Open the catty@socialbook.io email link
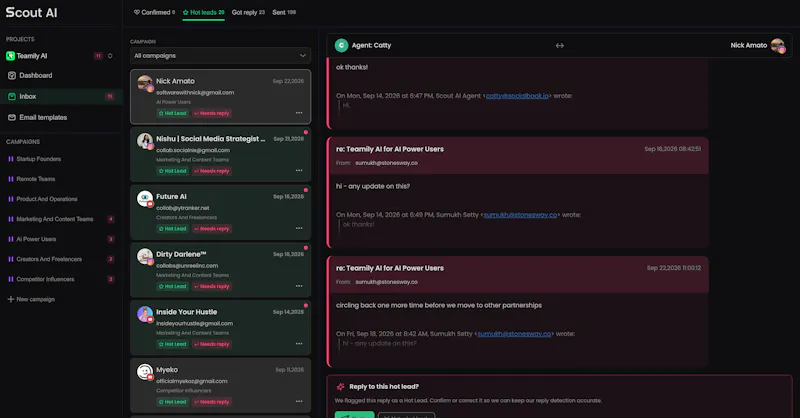The width and height of the screenshot is (800, 418). tap(517, 96)
